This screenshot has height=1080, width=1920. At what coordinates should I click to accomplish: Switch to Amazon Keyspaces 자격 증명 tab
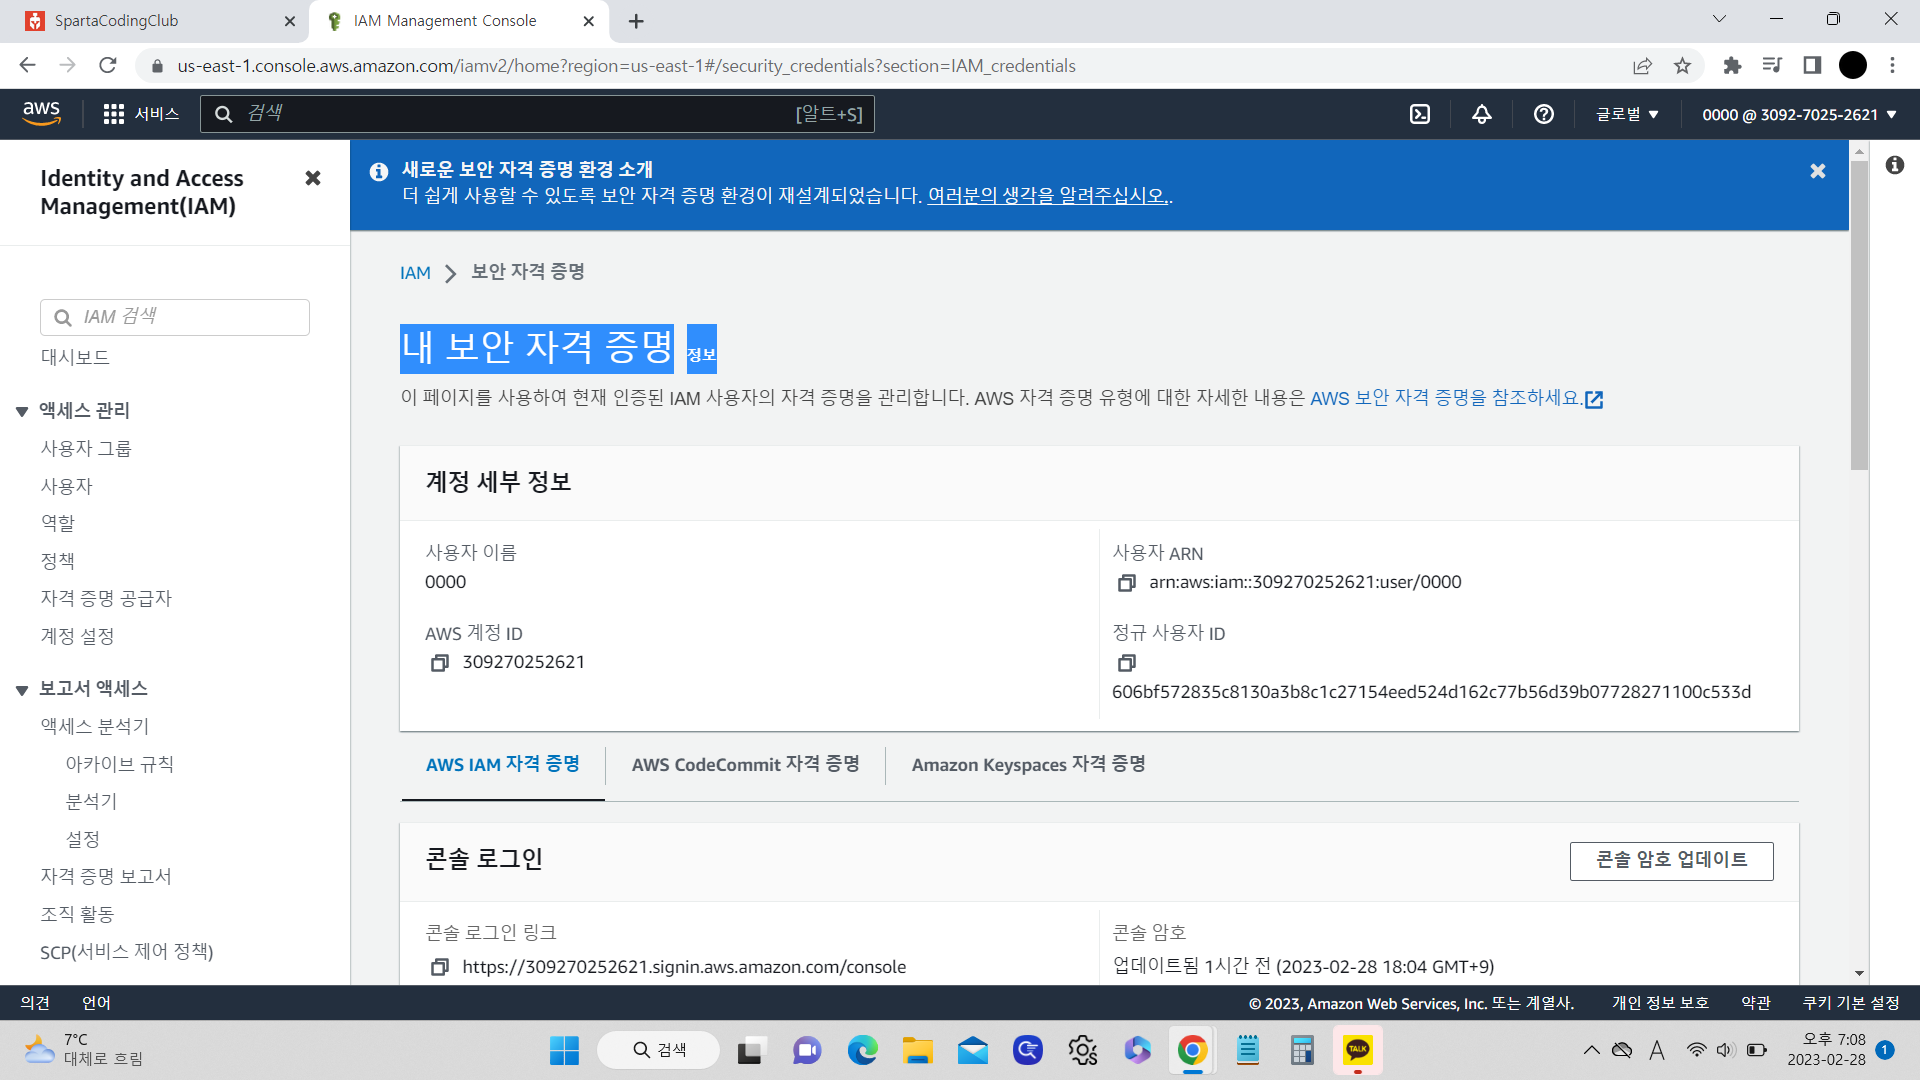[1028, 765]
